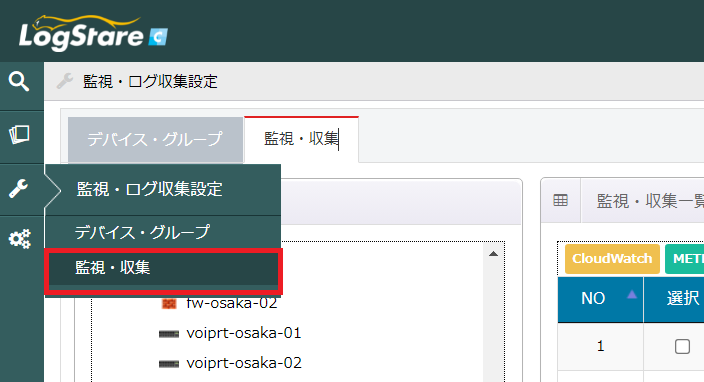The image size is (704, 382).
Task: Select voiprt-osaka-01 in the device tree
Action: [x=244, y=333]
